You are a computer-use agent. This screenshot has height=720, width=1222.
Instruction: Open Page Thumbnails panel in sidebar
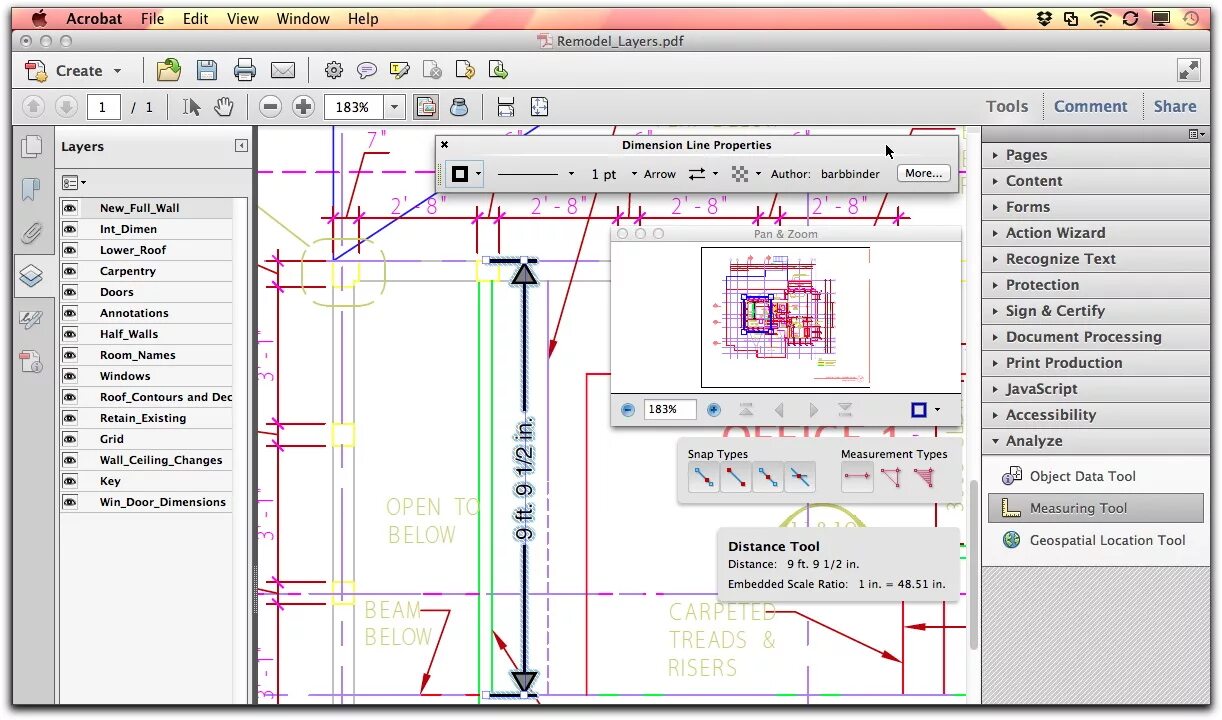click(x=32, y=146)
